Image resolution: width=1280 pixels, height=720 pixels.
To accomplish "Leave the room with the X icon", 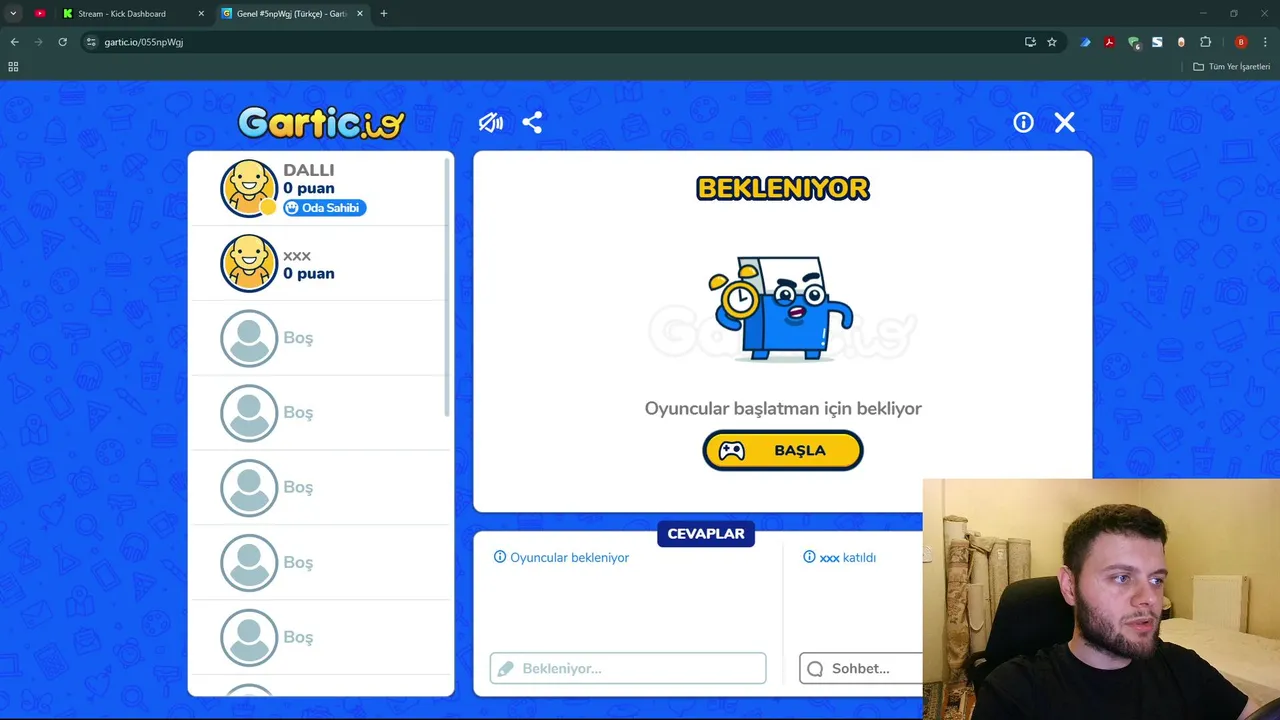I will pyautogui.click(x=1065, y=122).
